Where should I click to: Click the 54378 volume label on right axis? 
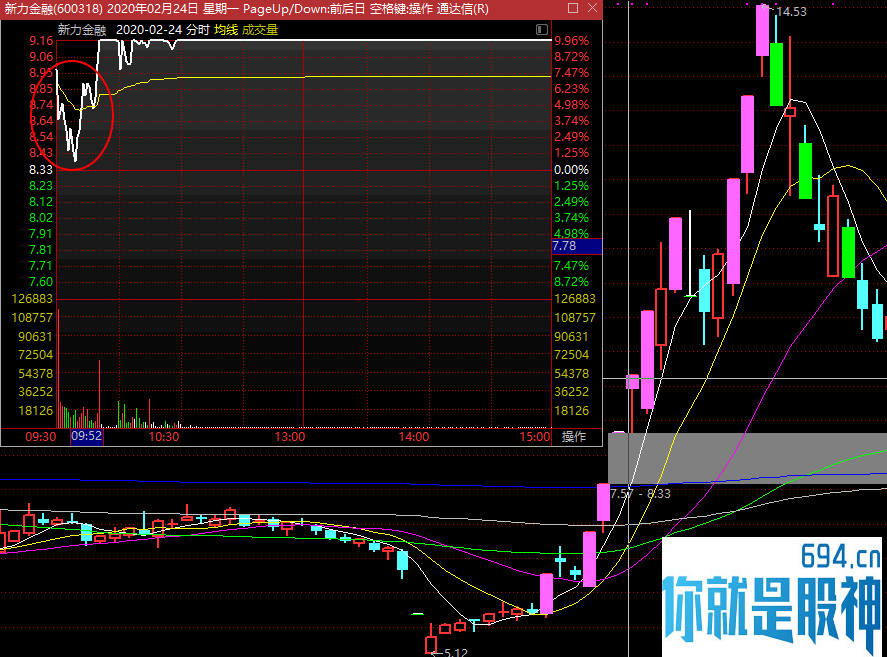(572, 373)
